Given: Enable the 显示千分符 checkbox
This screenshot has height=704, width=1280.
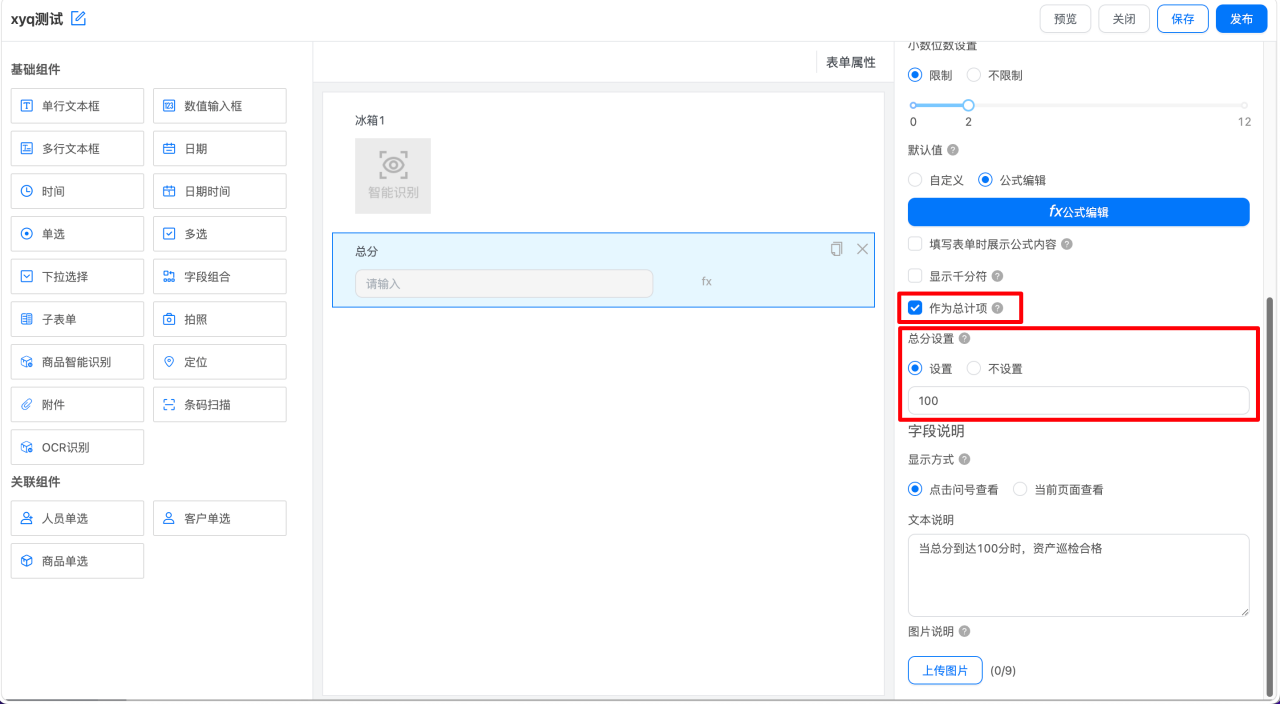Looking at the screenshot, I should pyautogui.click(x=915, y=275).
